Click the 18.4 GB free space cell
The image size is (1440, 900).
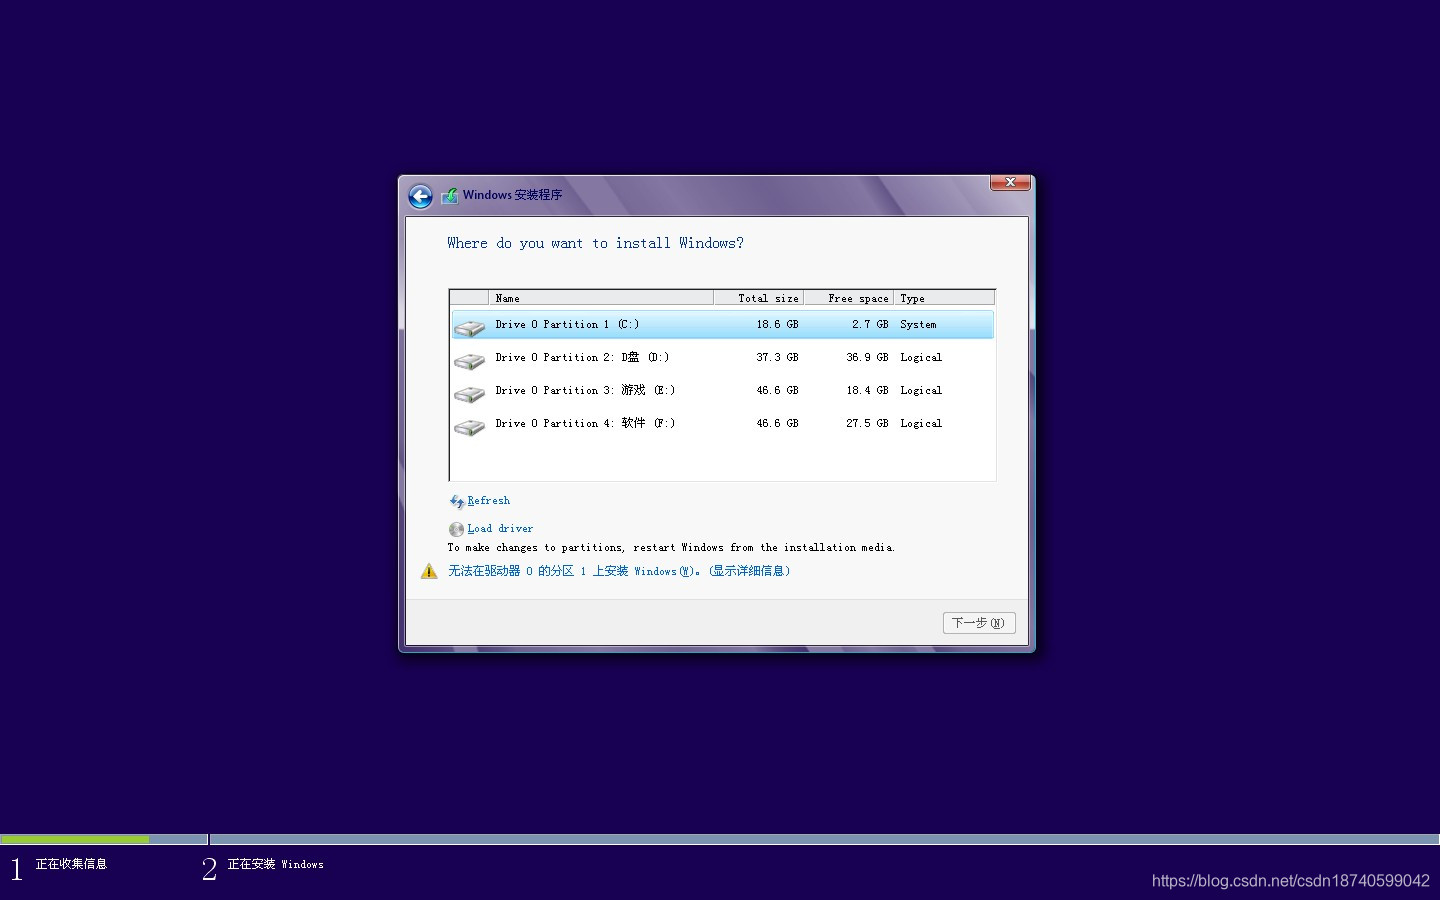point(867,391)
